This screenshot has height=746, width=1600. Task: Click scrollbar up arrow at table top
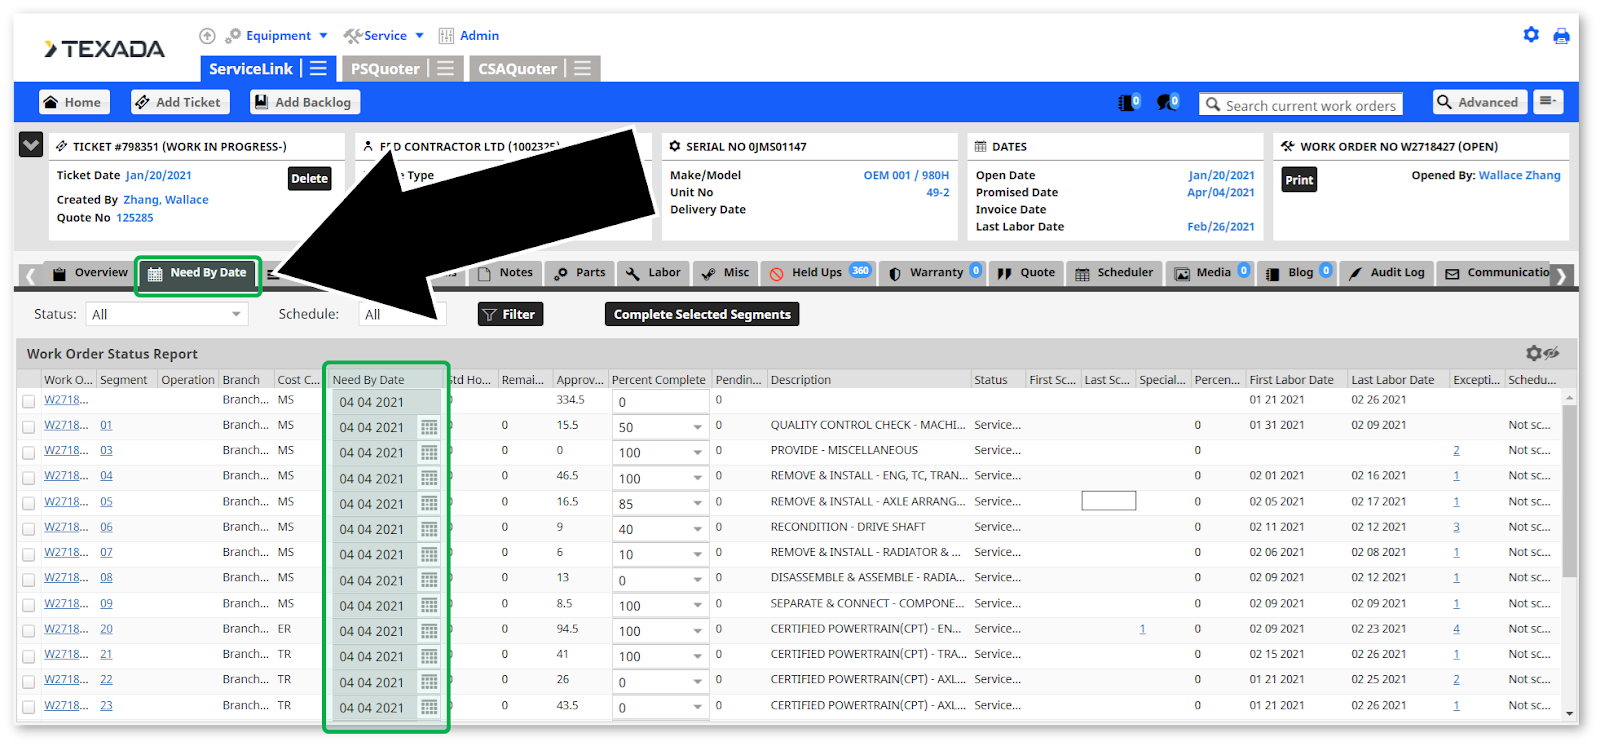click(1569, 397)
